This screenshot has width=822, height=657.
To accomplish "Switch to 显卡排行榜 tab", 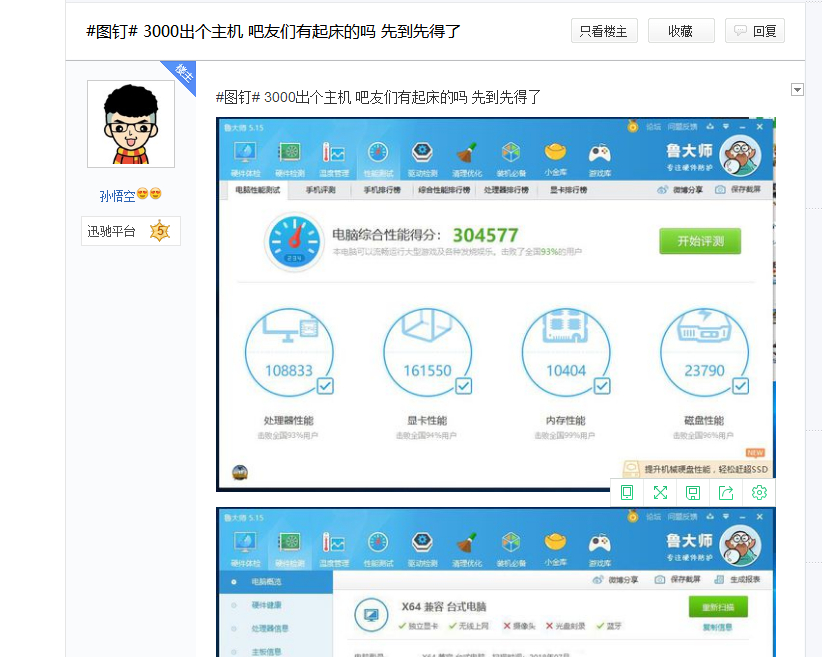I will [569, 190].
